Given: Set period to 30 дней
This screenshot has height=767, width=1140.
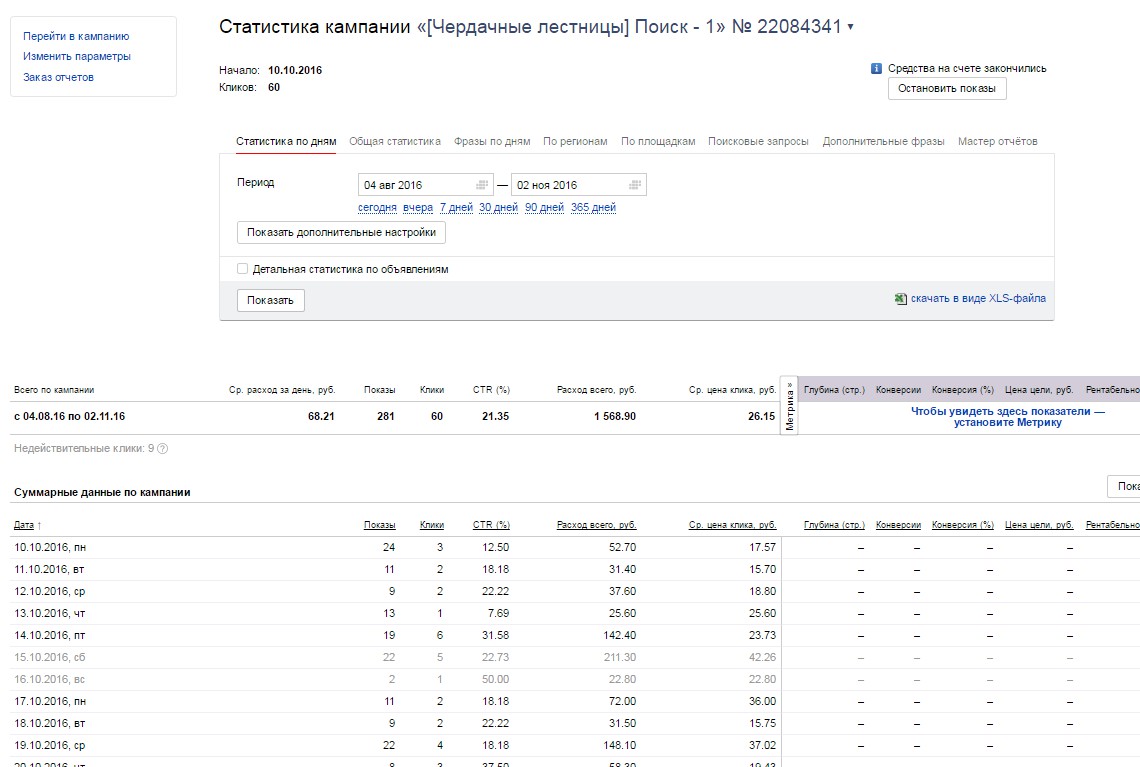Looking at the screenshot, I should [x=498, y=207].
